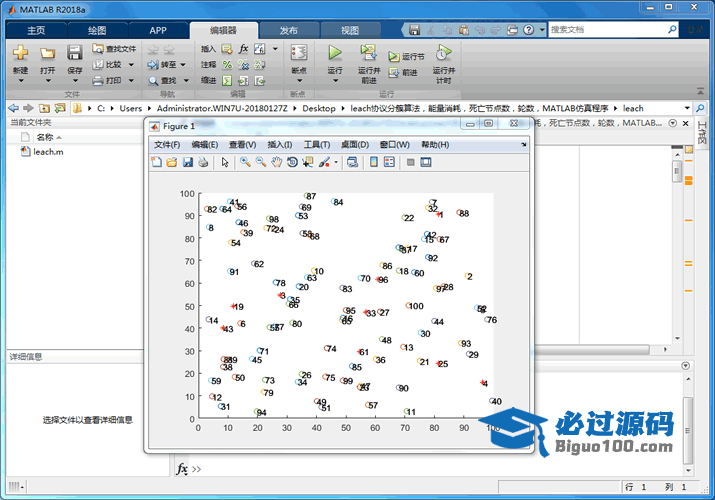The height and width of the screenshot is (500, 715).
Task: Expand the 新建 dropdown arrow
Action: pyautogui.click(x=21, y=81)
